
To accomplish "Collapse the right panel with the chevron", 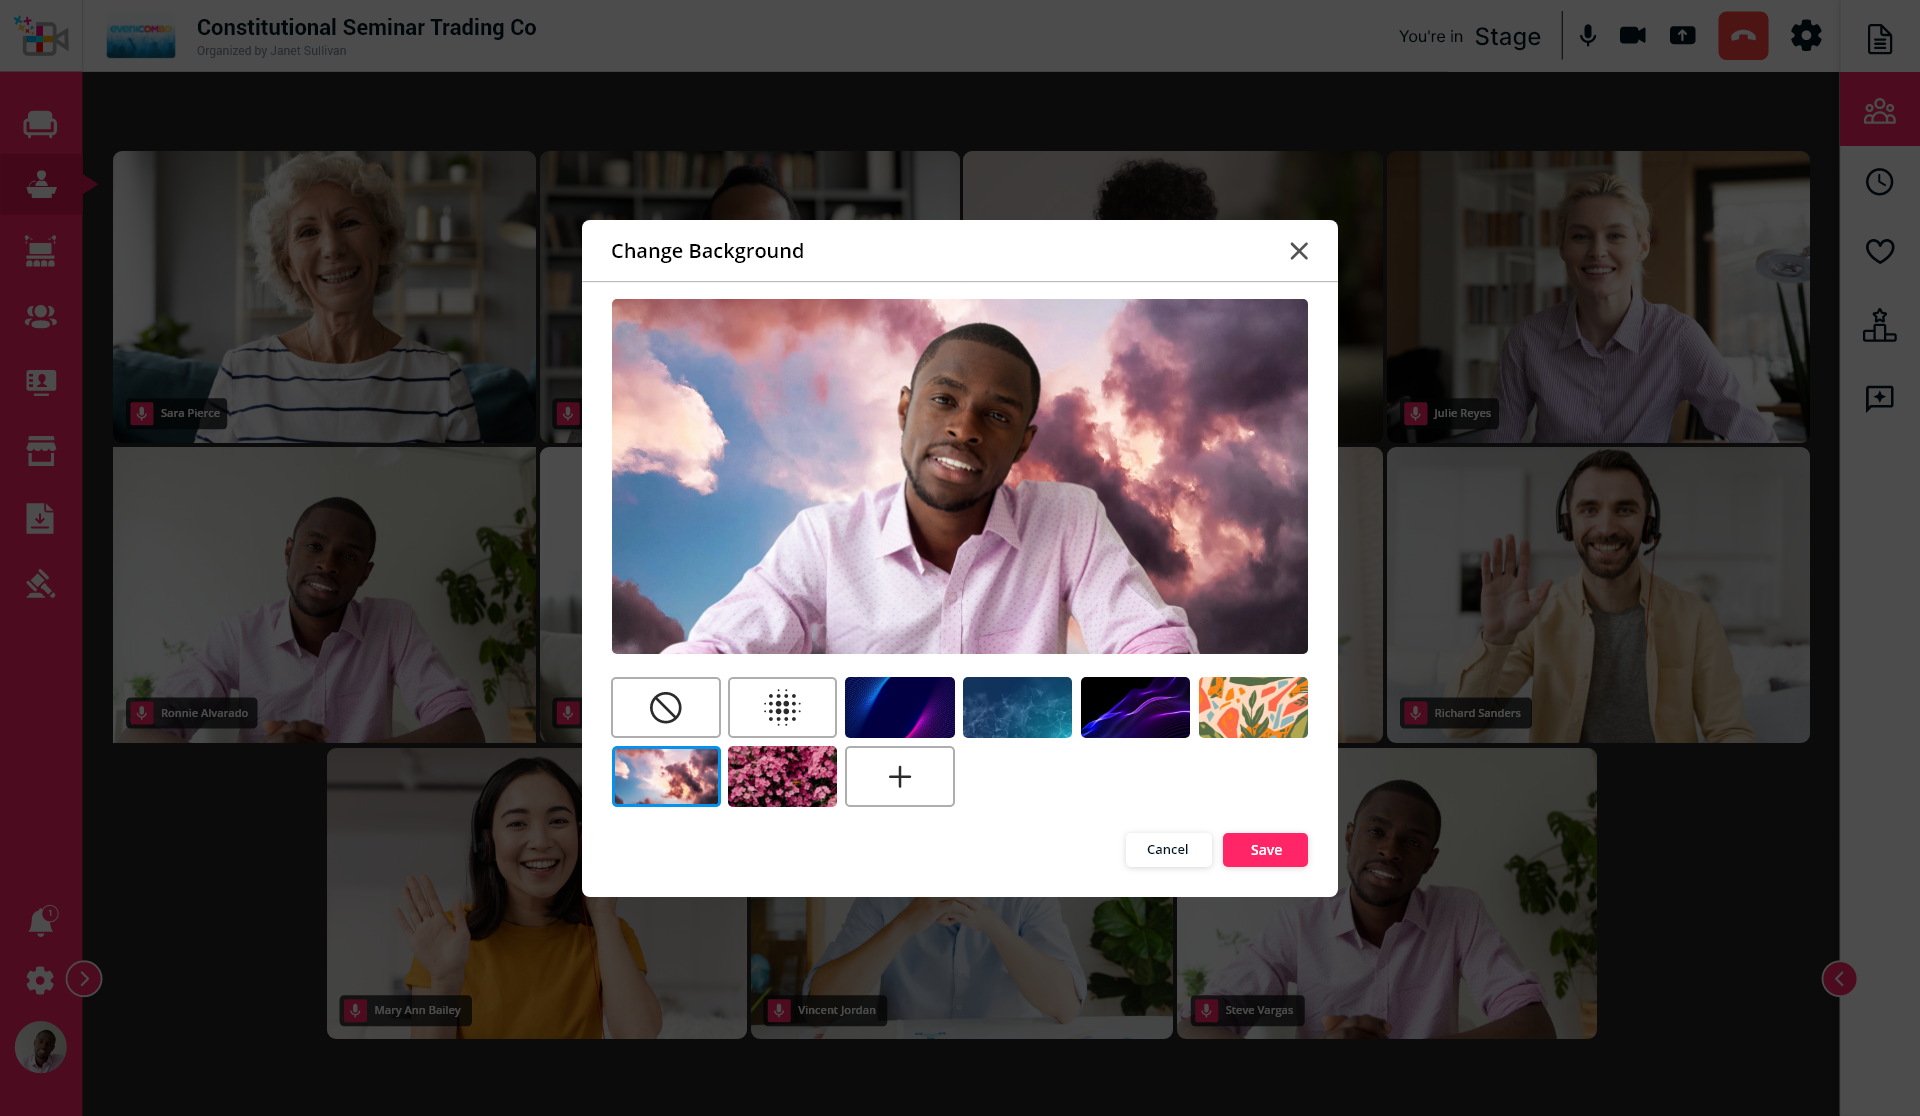I will pos(1840,979).
